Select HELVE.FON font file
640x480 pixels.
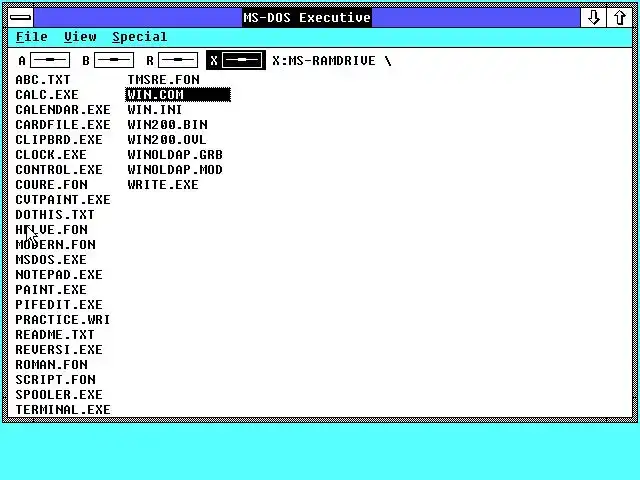pyautogui.click(x=51, y=230)
